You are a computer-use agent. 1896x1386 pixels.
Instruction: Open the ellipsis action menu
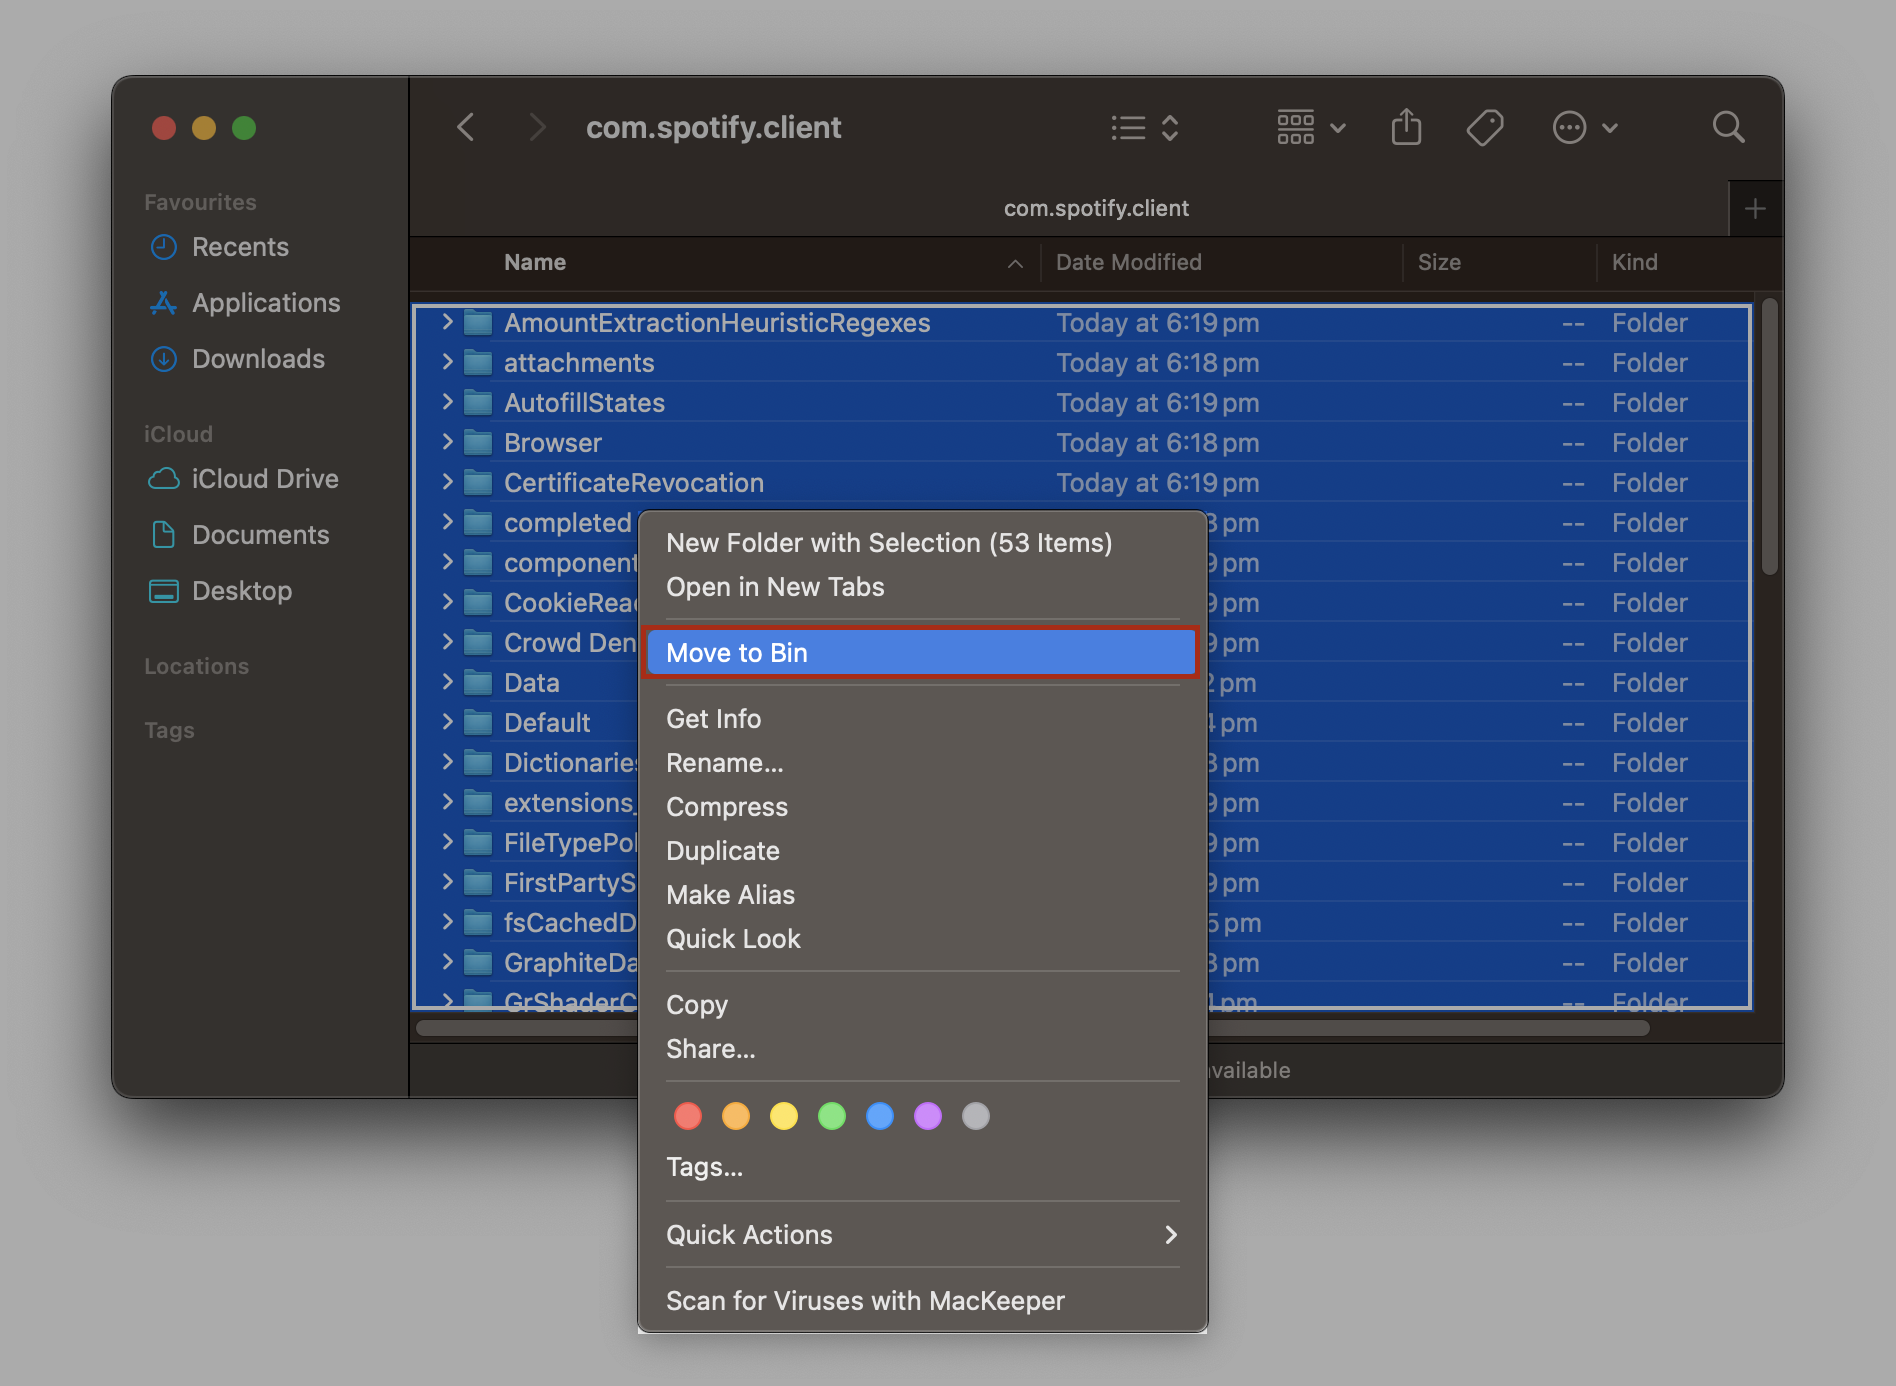coord(1585,128)
